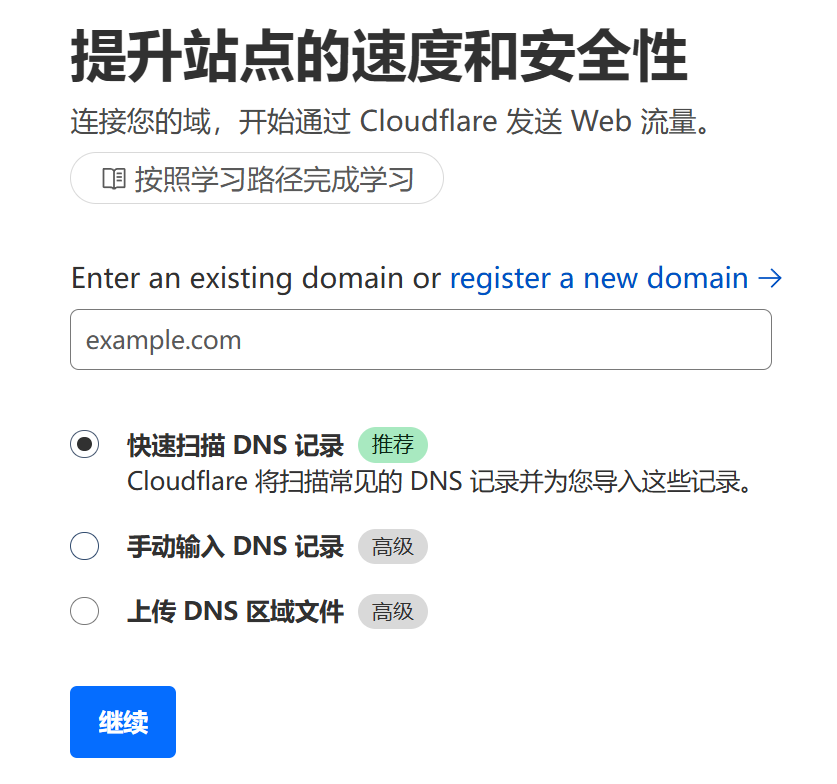This screenshot has height=784, width=837.
Task: Click the 'Enter an existing domain or' text
Action: point(256,278)
